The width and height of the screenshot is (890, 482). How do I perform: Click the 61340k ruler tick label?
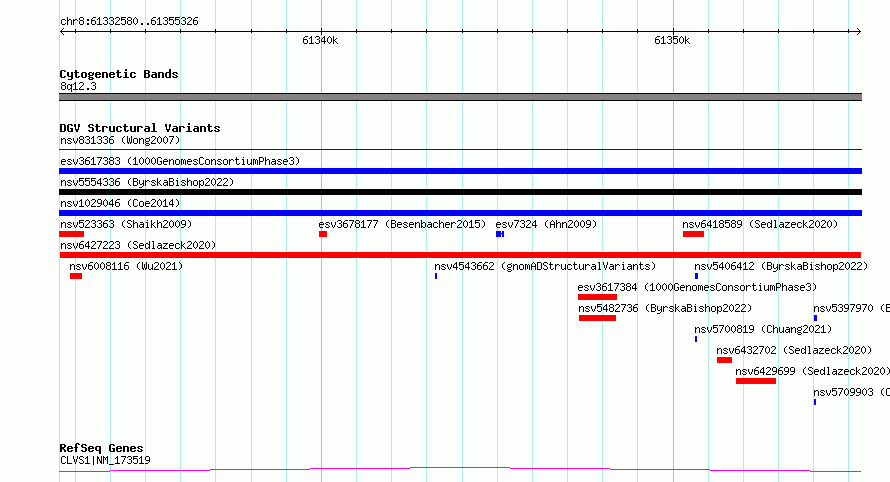point(320,40)
